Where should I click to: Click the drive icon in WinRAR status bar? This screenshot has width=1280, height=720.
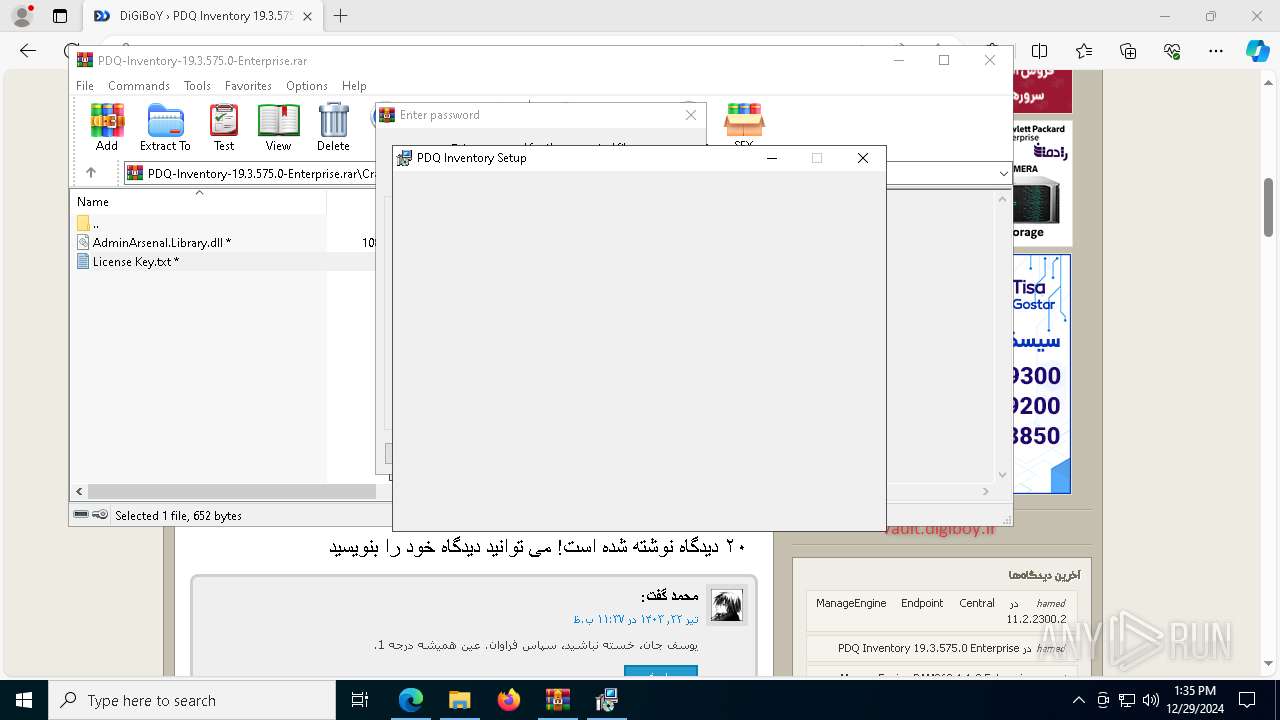point(81,515)
